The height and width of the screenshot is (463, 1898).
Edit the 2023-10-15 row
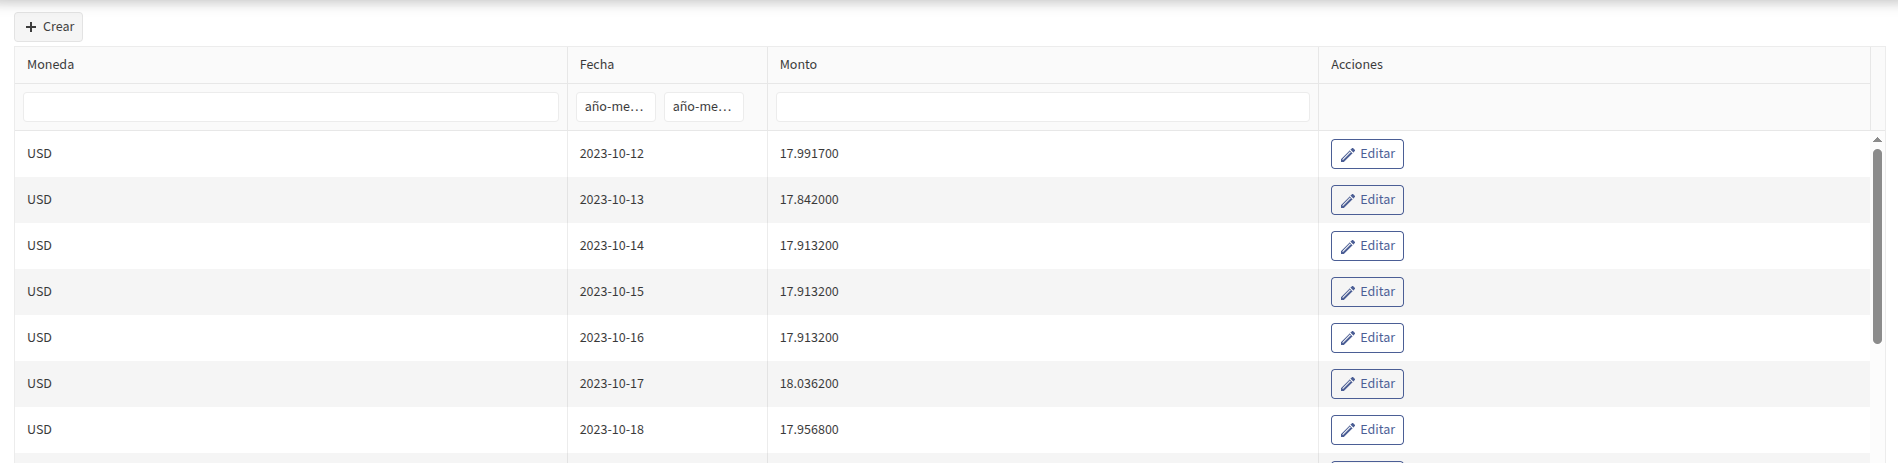tap(1367, 292)
